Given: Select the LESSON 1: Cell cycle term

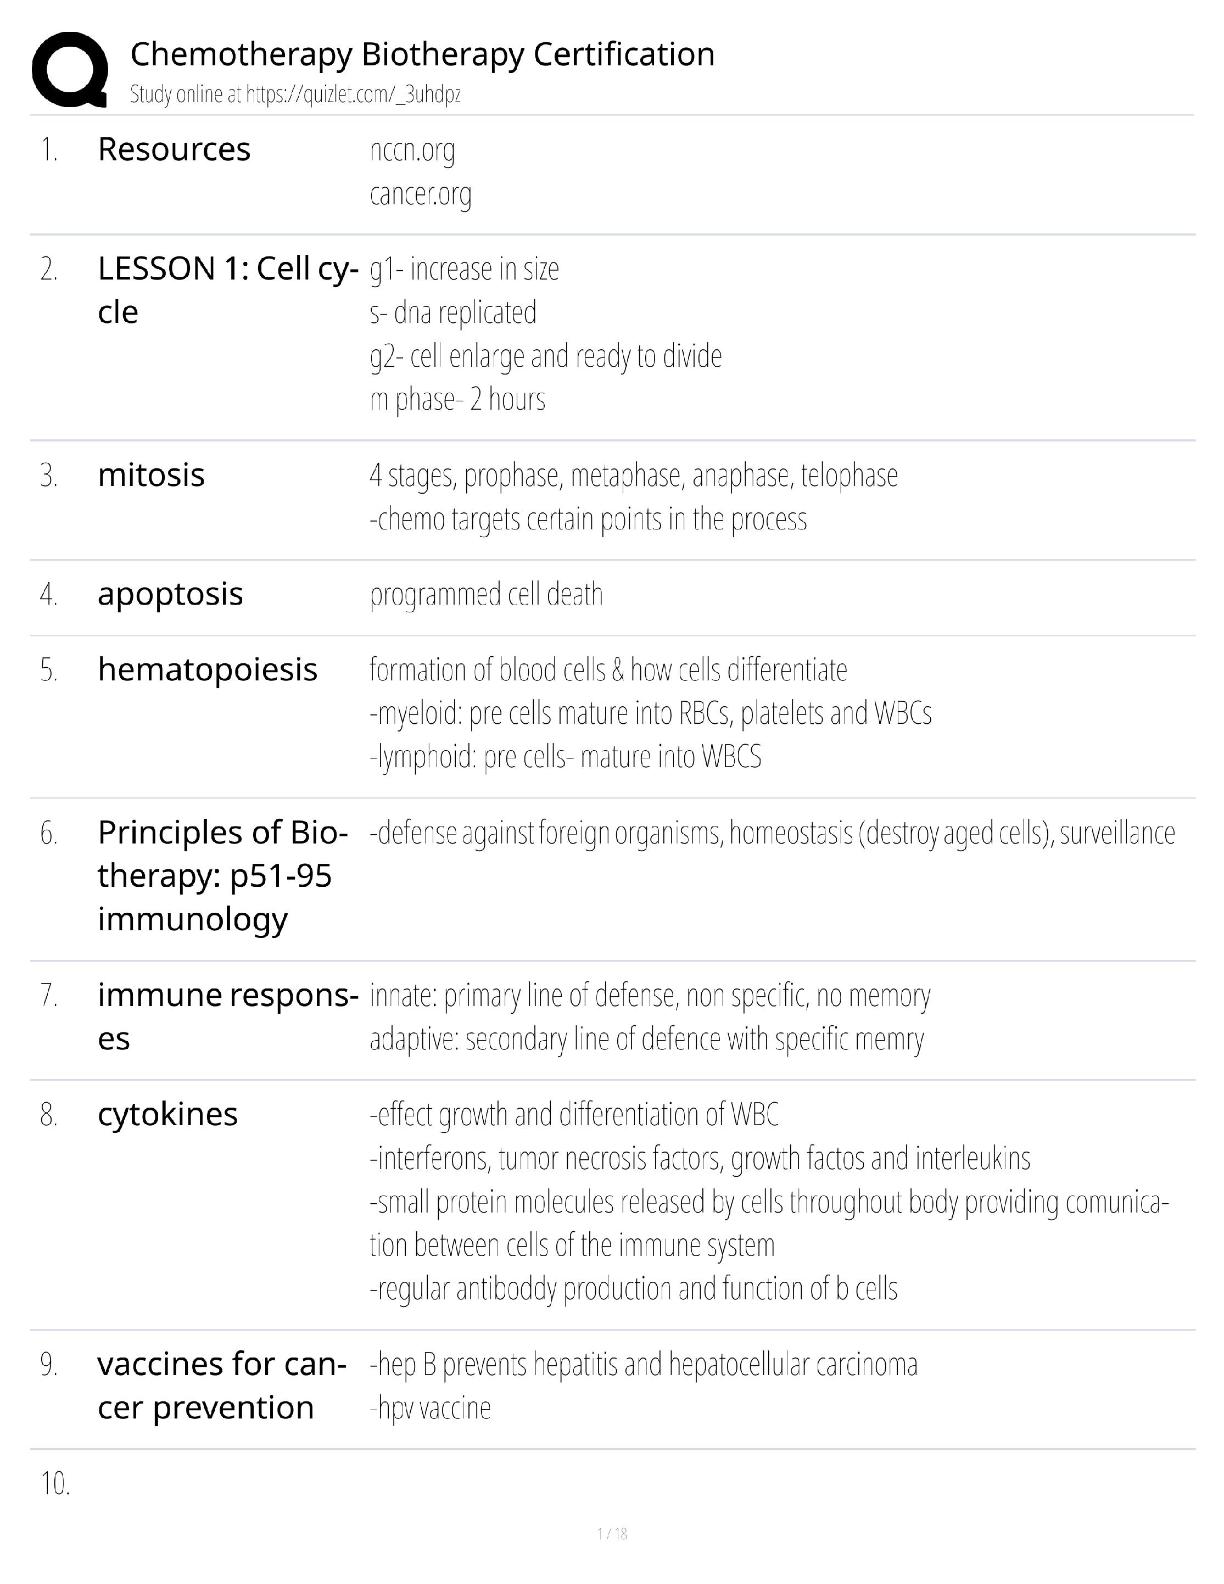Looking at the screenshot, I should point(228,290).
